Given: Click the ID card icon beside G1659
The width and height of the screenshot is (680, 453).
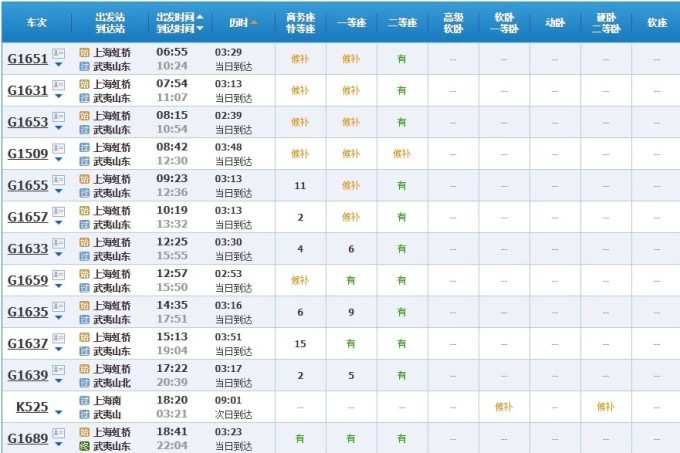Looking at the screenshot, I should 59,275.
